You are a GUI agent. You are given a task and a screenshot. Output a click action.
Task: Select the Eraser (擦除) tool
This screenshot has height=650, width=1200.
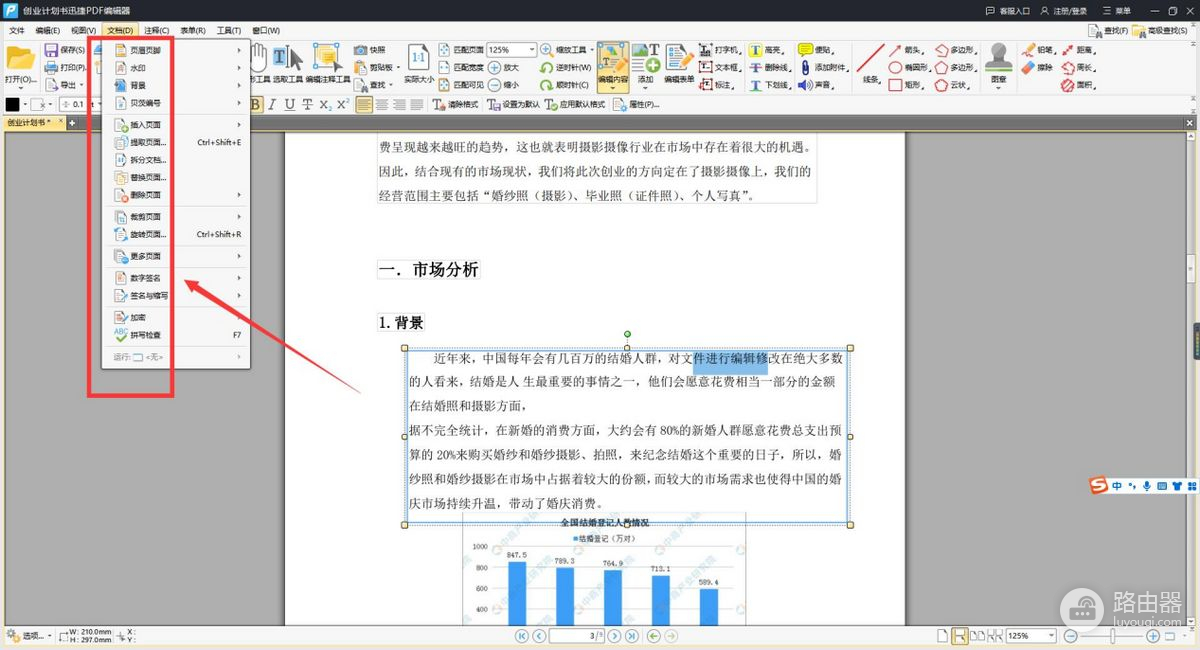pos(1036,68)
